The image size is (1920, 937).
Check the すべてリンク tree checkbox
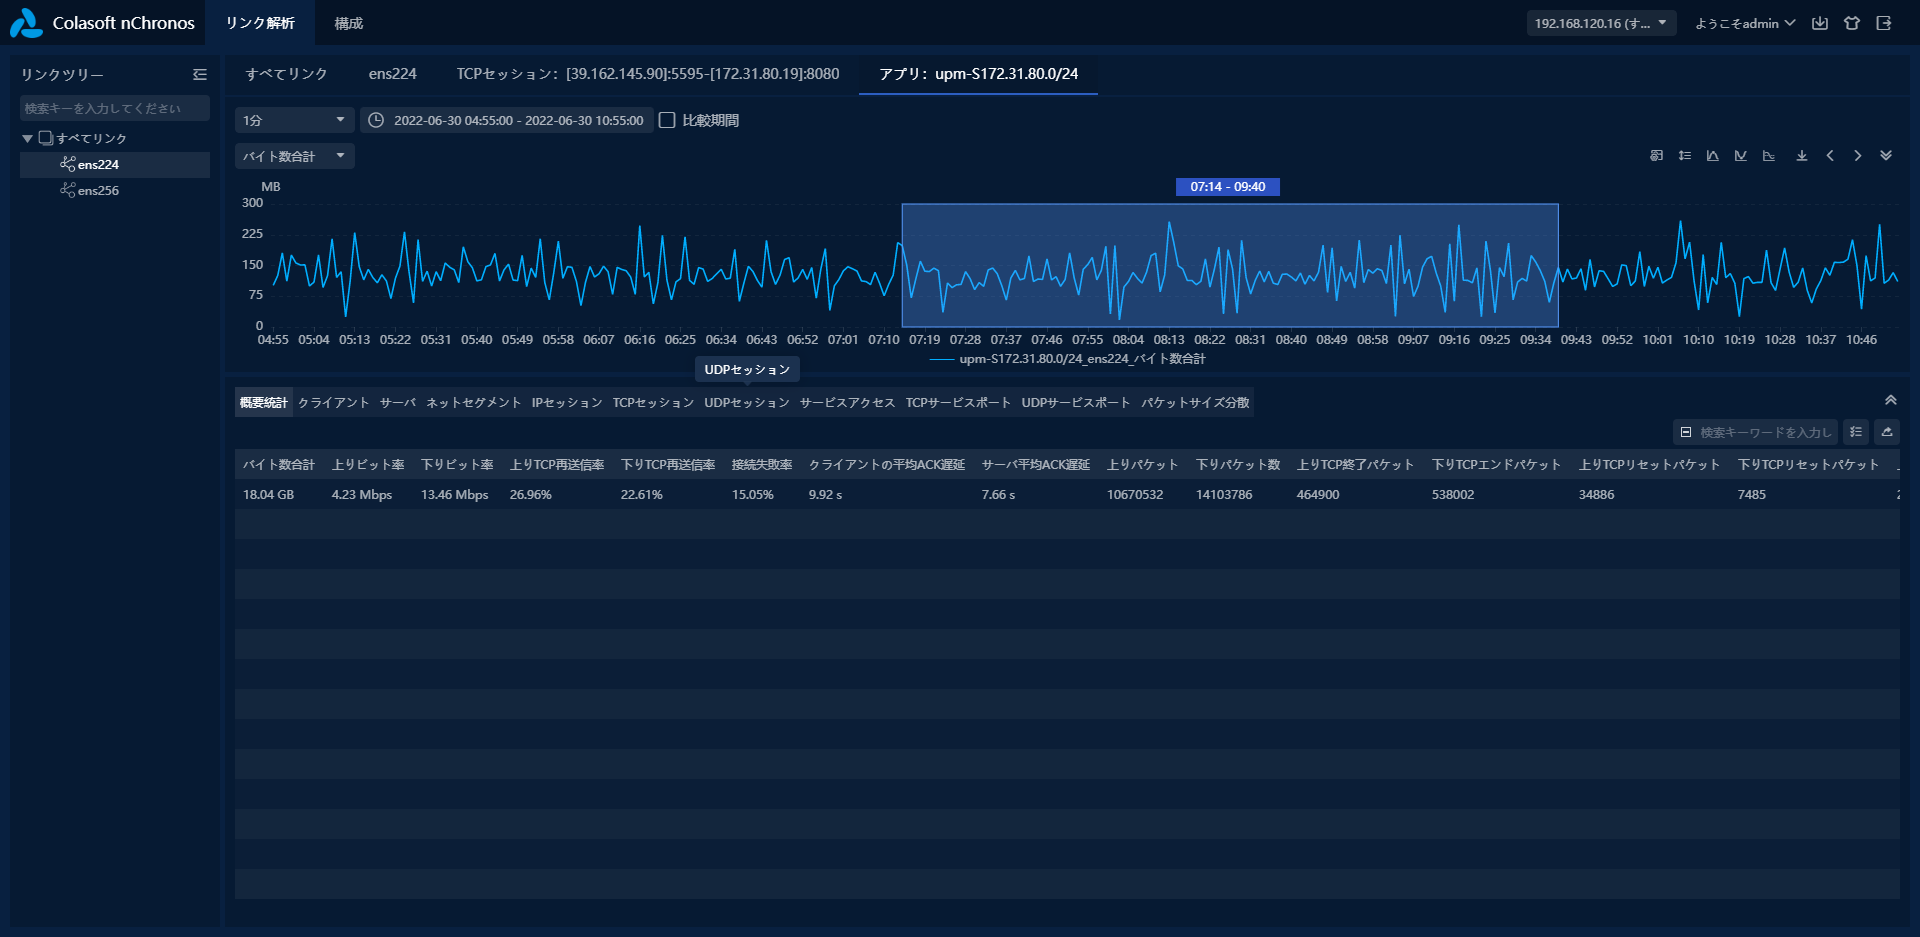pyautogui.click(x=45, y=138)
